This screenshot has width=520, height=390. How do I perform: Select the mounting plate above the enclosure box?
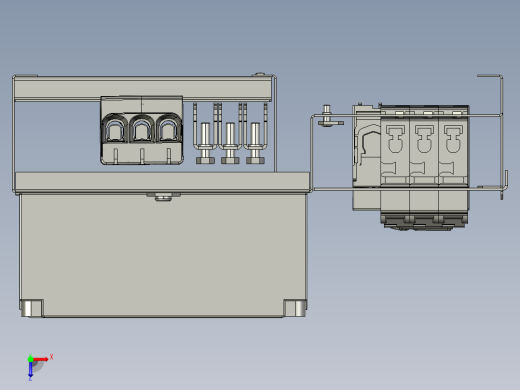coord(162,182)
